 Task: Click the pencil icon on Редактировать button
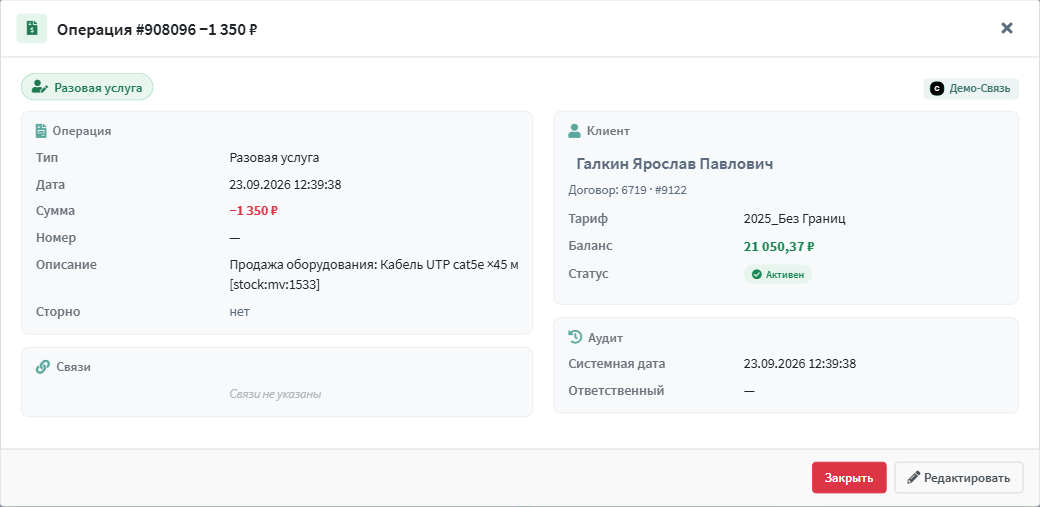click(x=913, y=477)
